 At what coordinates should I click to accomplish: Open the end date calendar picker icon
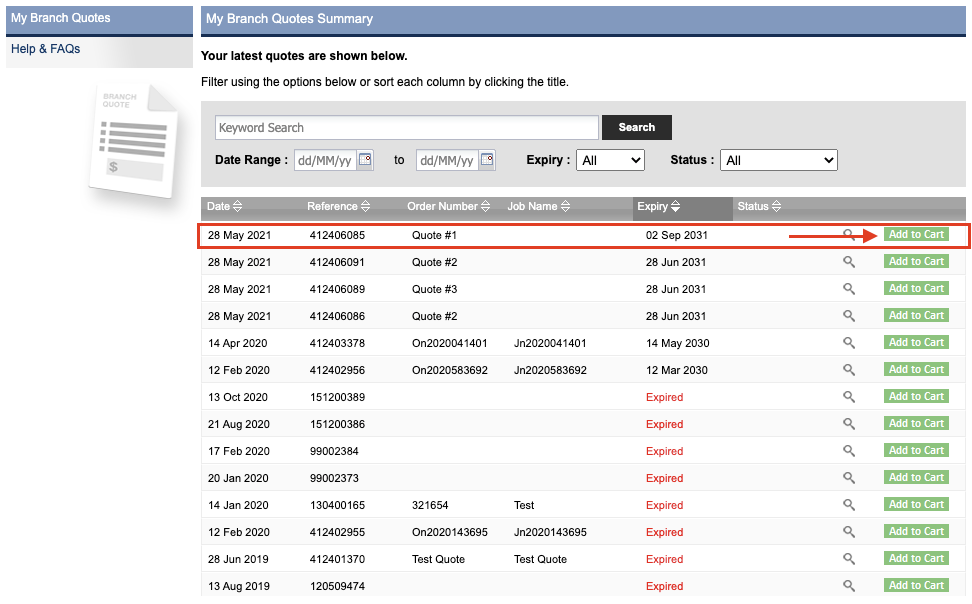(x=487, y=159)
